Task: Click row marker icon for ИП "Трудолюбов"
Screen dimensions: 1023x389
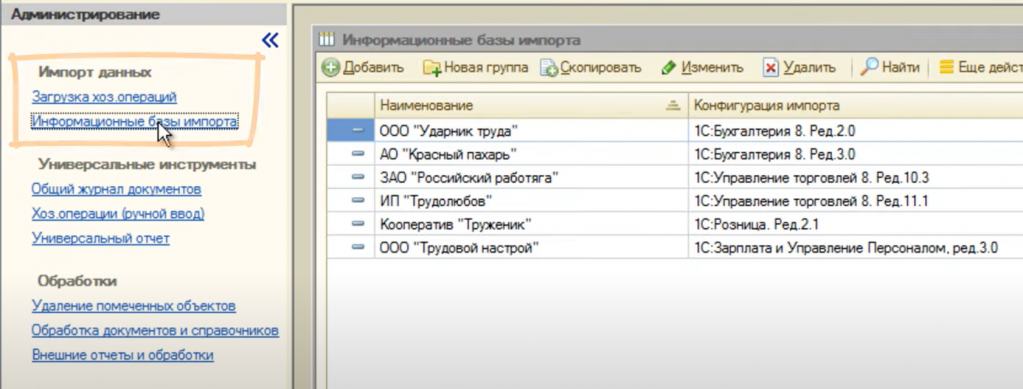Action: click(358, 201)
